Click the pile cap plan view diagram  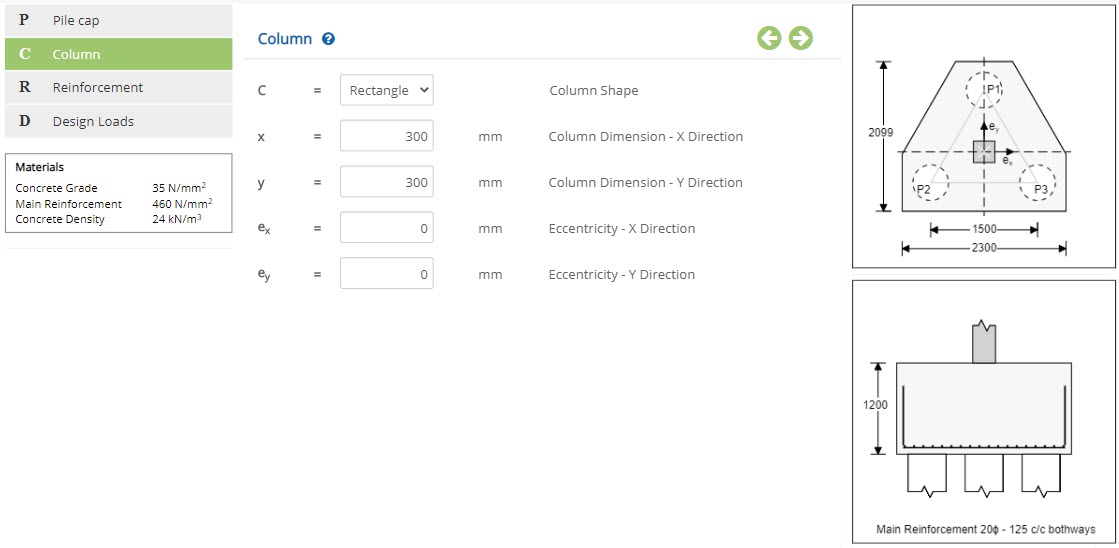983,137
